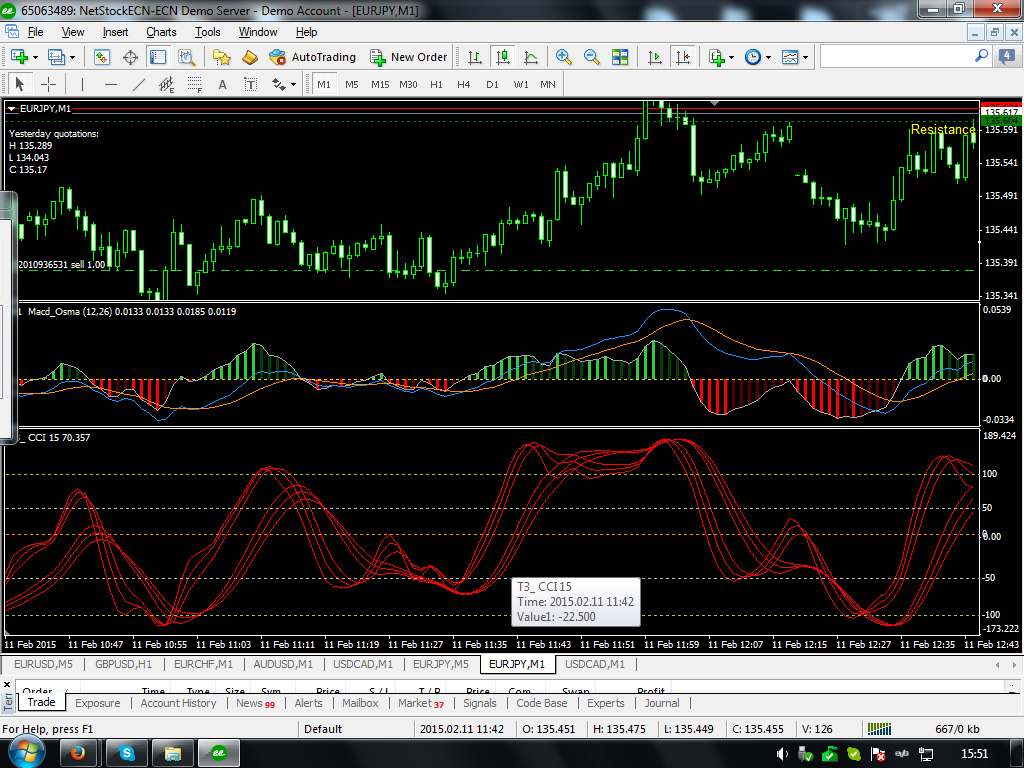Viewport: 1024px width, 768px height.
Task: Switch chart display to line chart
Action: [x=531, y=57]
